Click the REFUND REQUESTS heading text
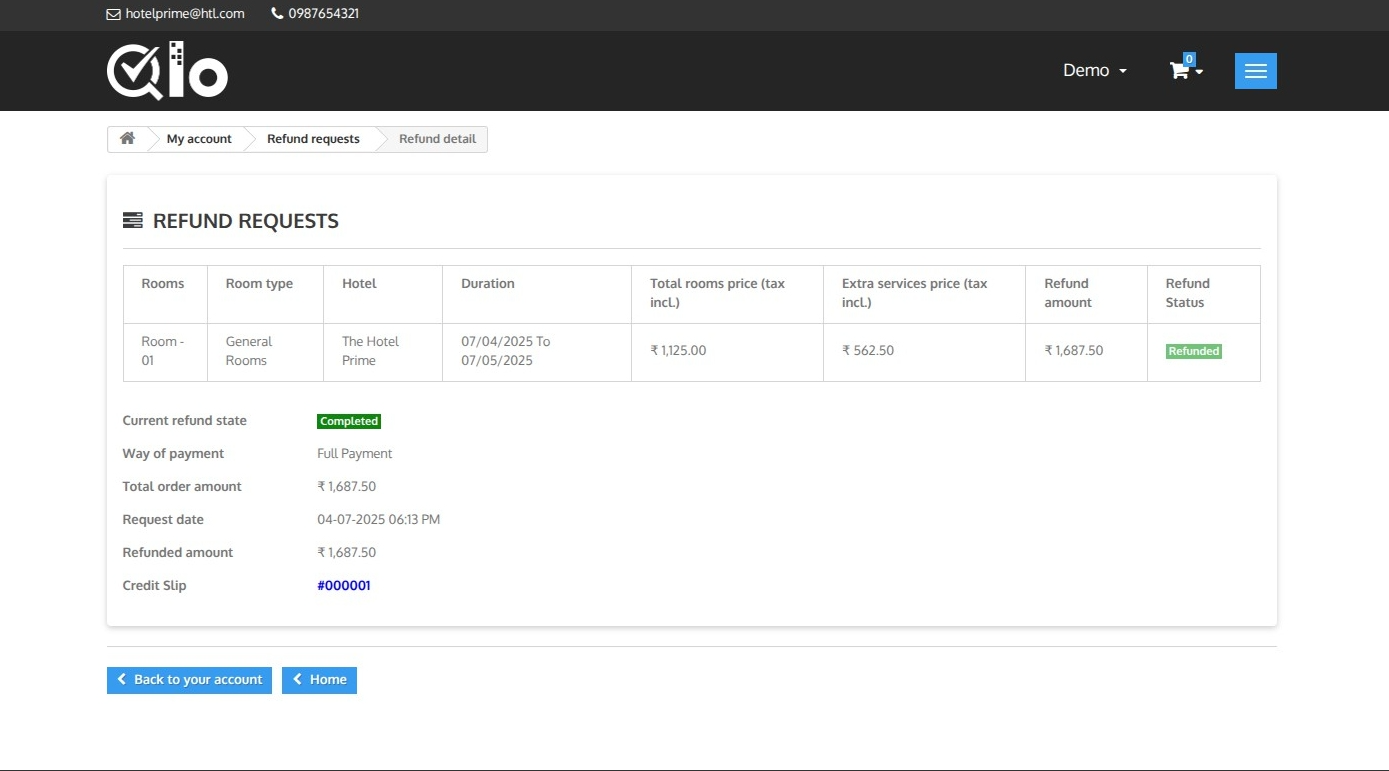This screenshot has height=771, width=1389. tap(246, 221)
